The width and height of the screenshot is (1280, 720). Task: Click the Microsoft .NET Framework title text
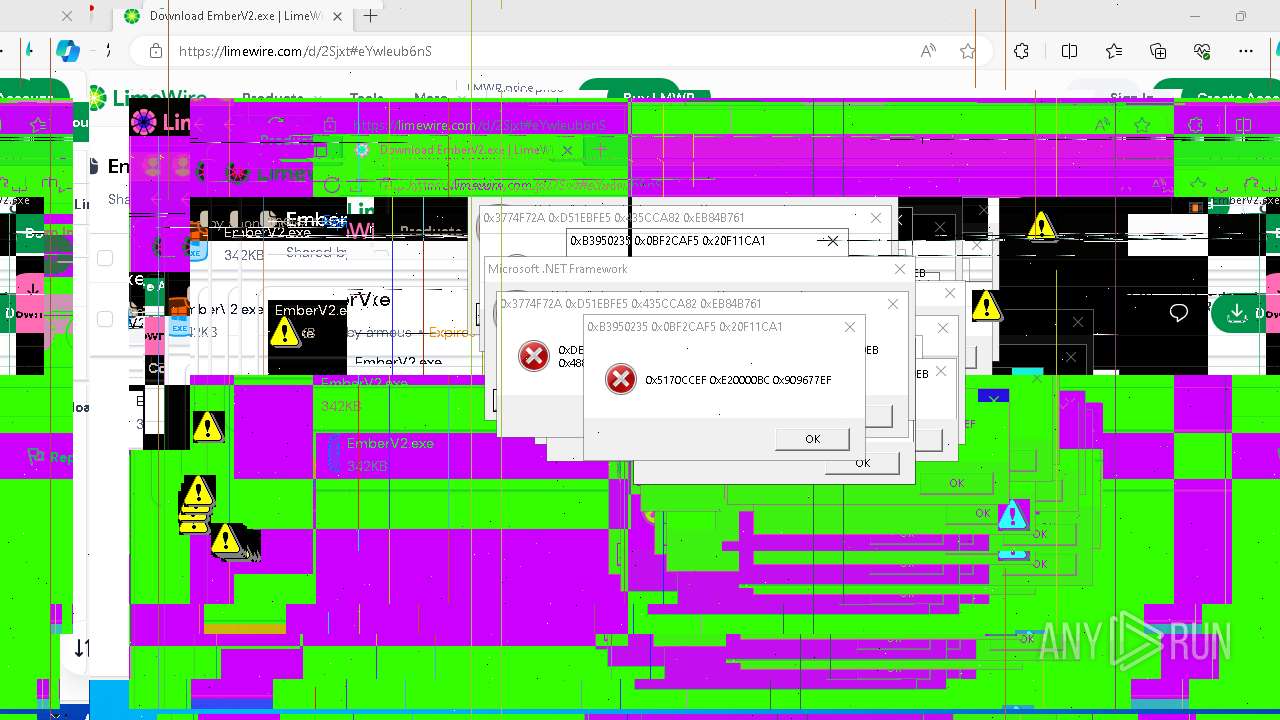[x=558, y=269]
